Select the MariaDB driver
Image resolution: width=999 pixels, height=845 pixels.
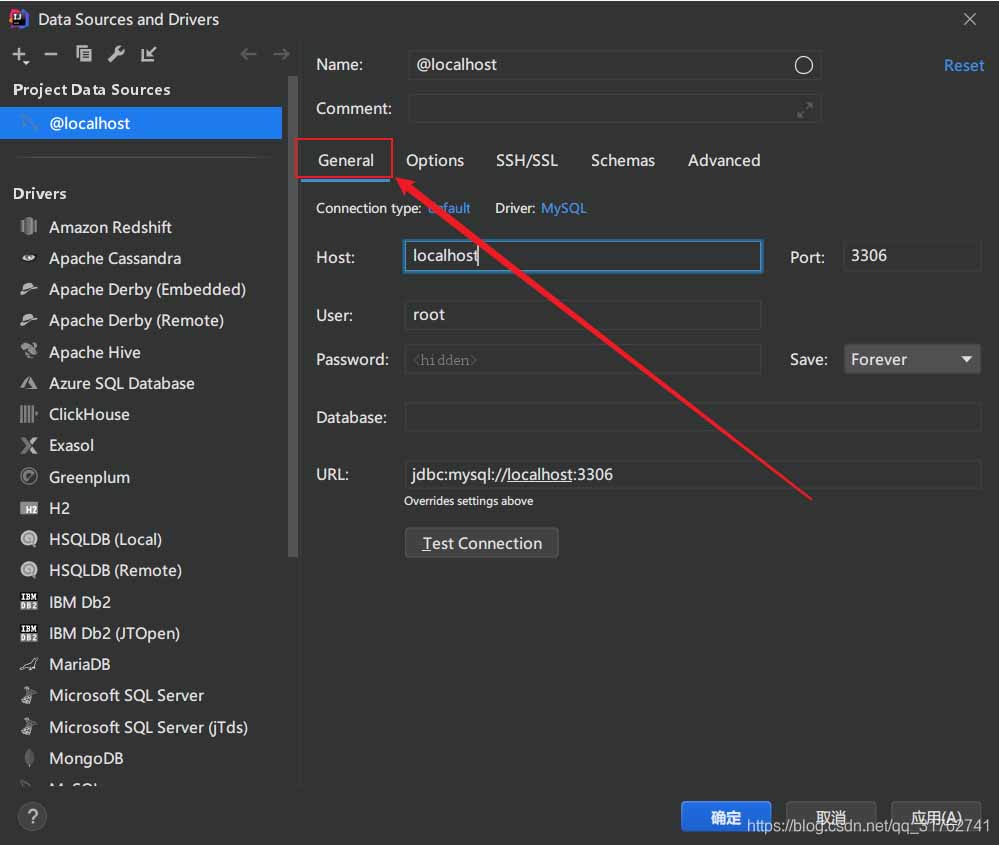click(80, 664)
